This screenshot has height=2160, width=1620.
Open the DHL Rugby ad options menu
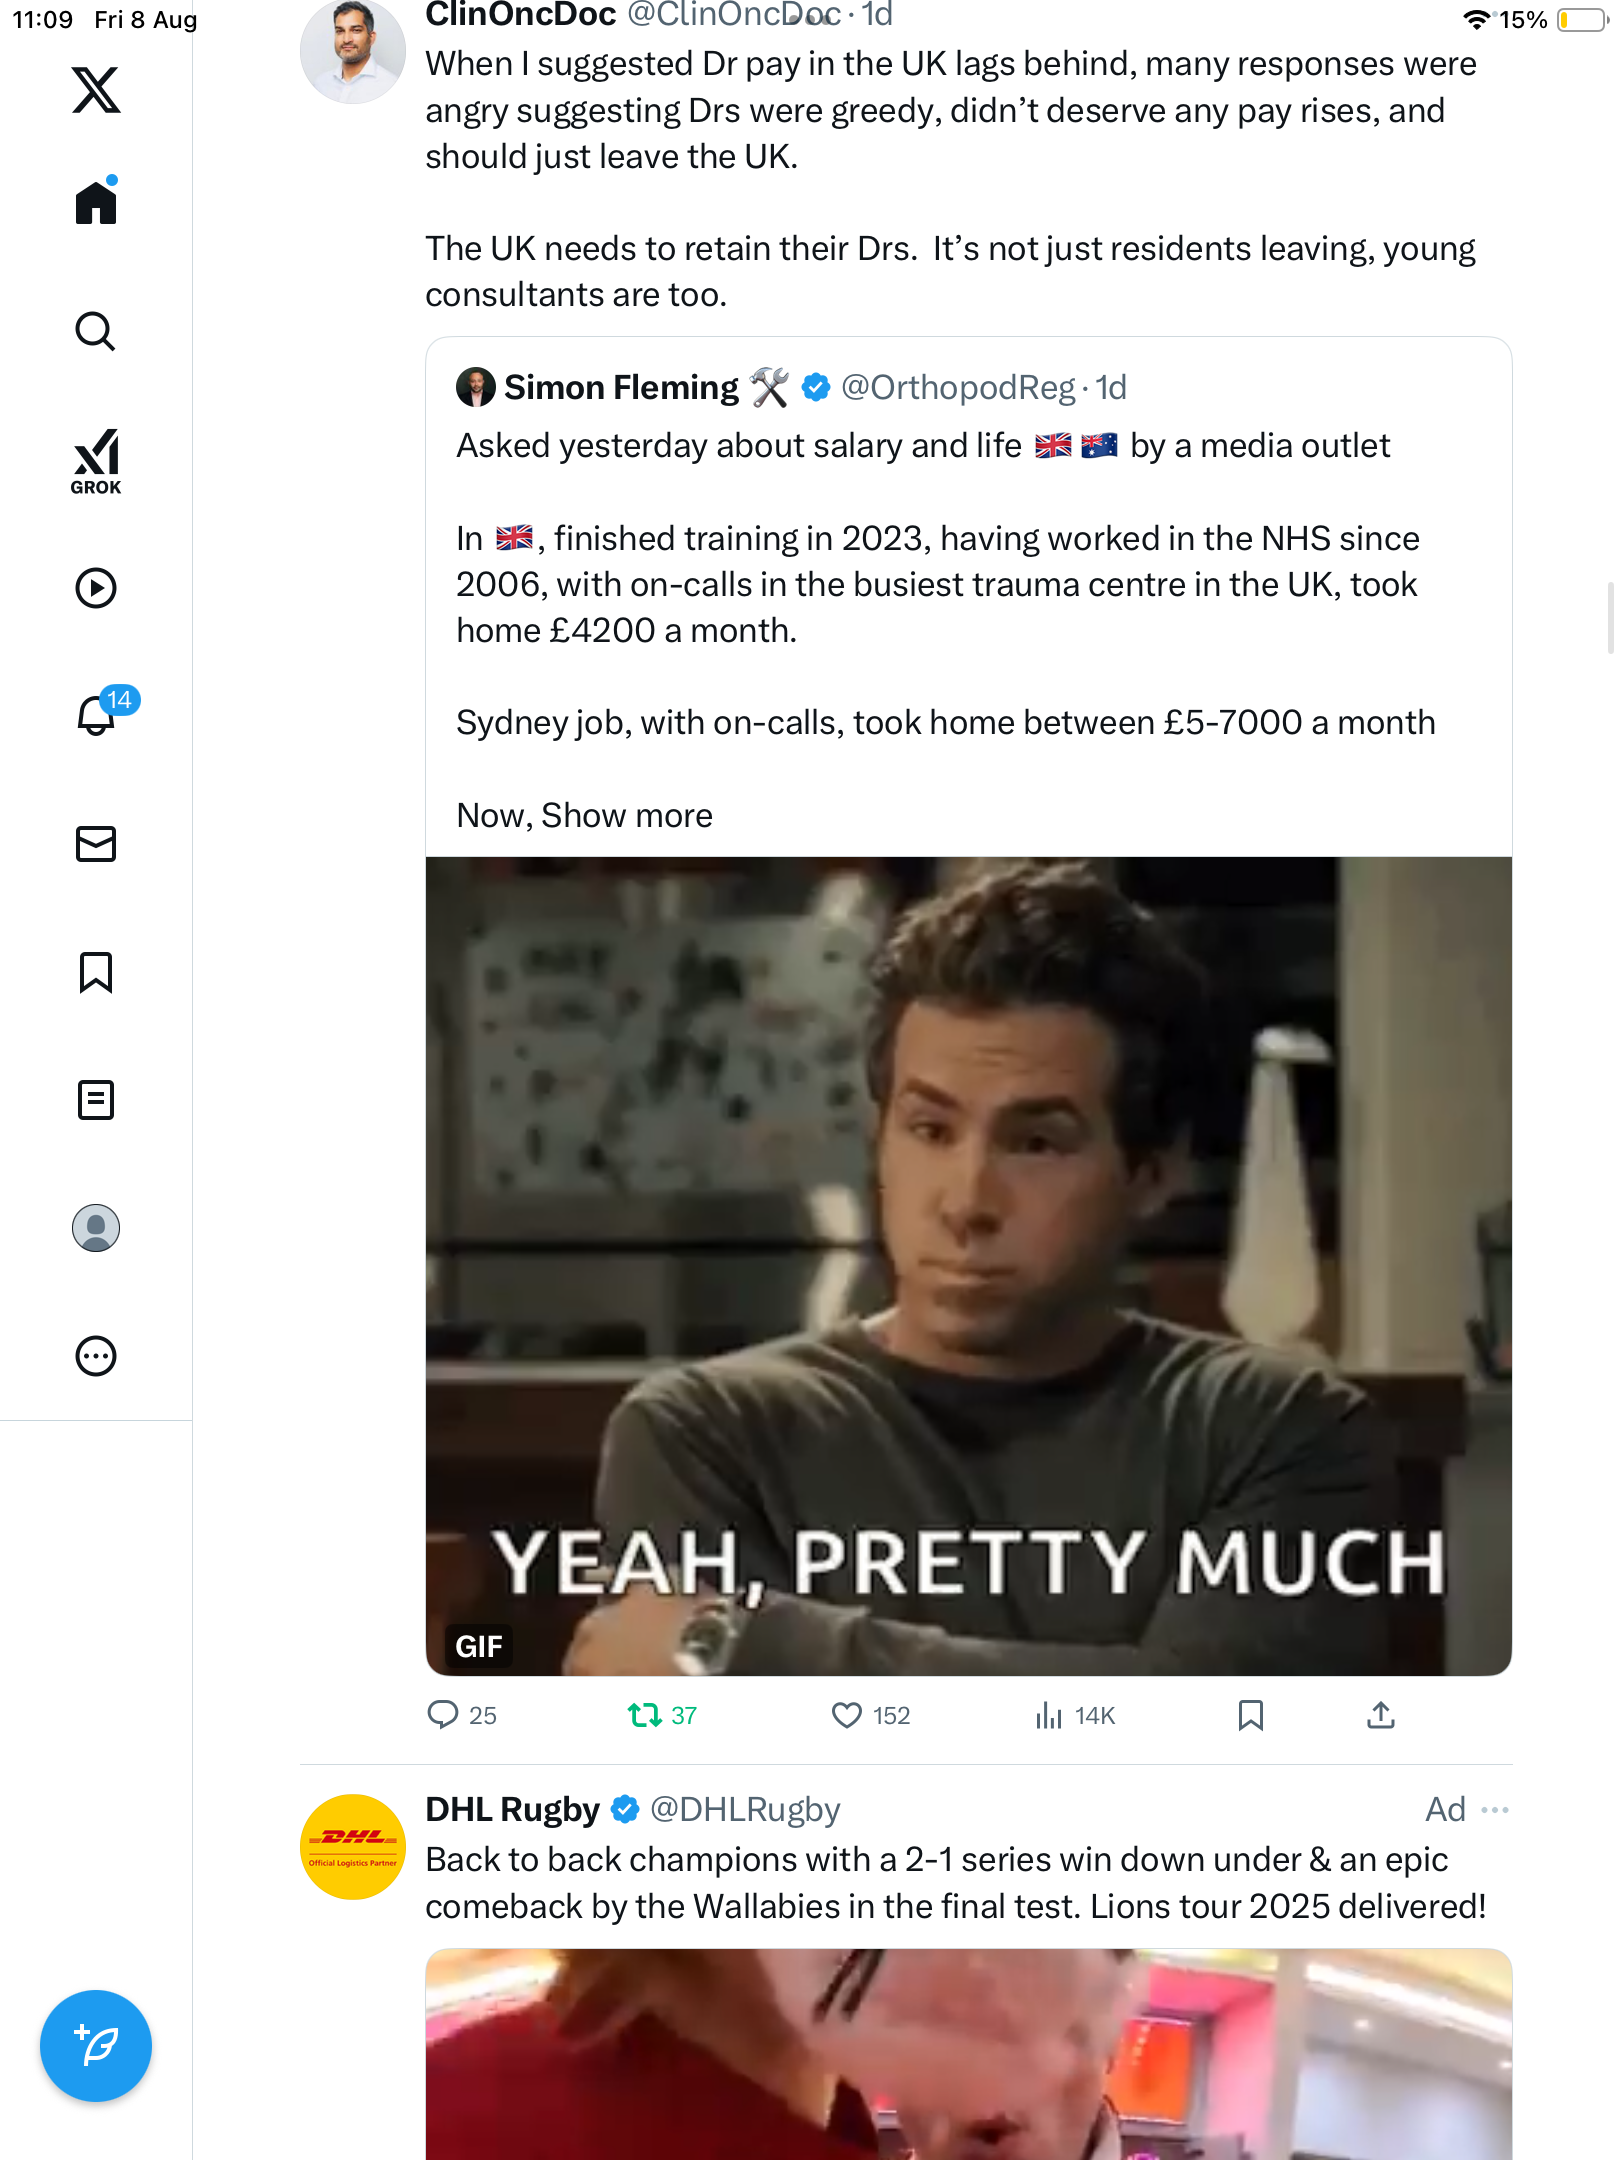coord(1495,1810)
